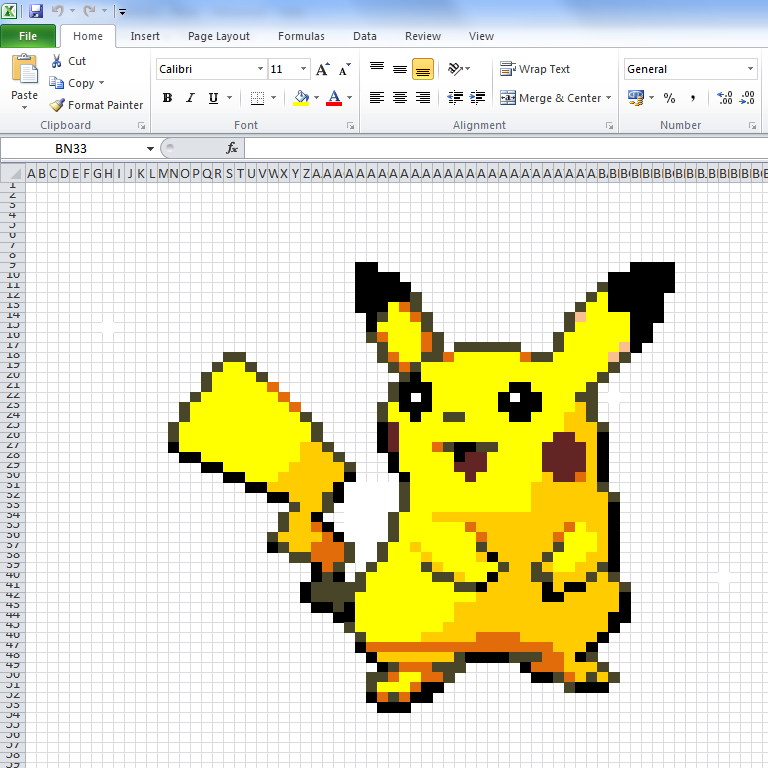The image size is (768, 768).
Task: Click the Decrease Indent icon
Action: point(456,98)
